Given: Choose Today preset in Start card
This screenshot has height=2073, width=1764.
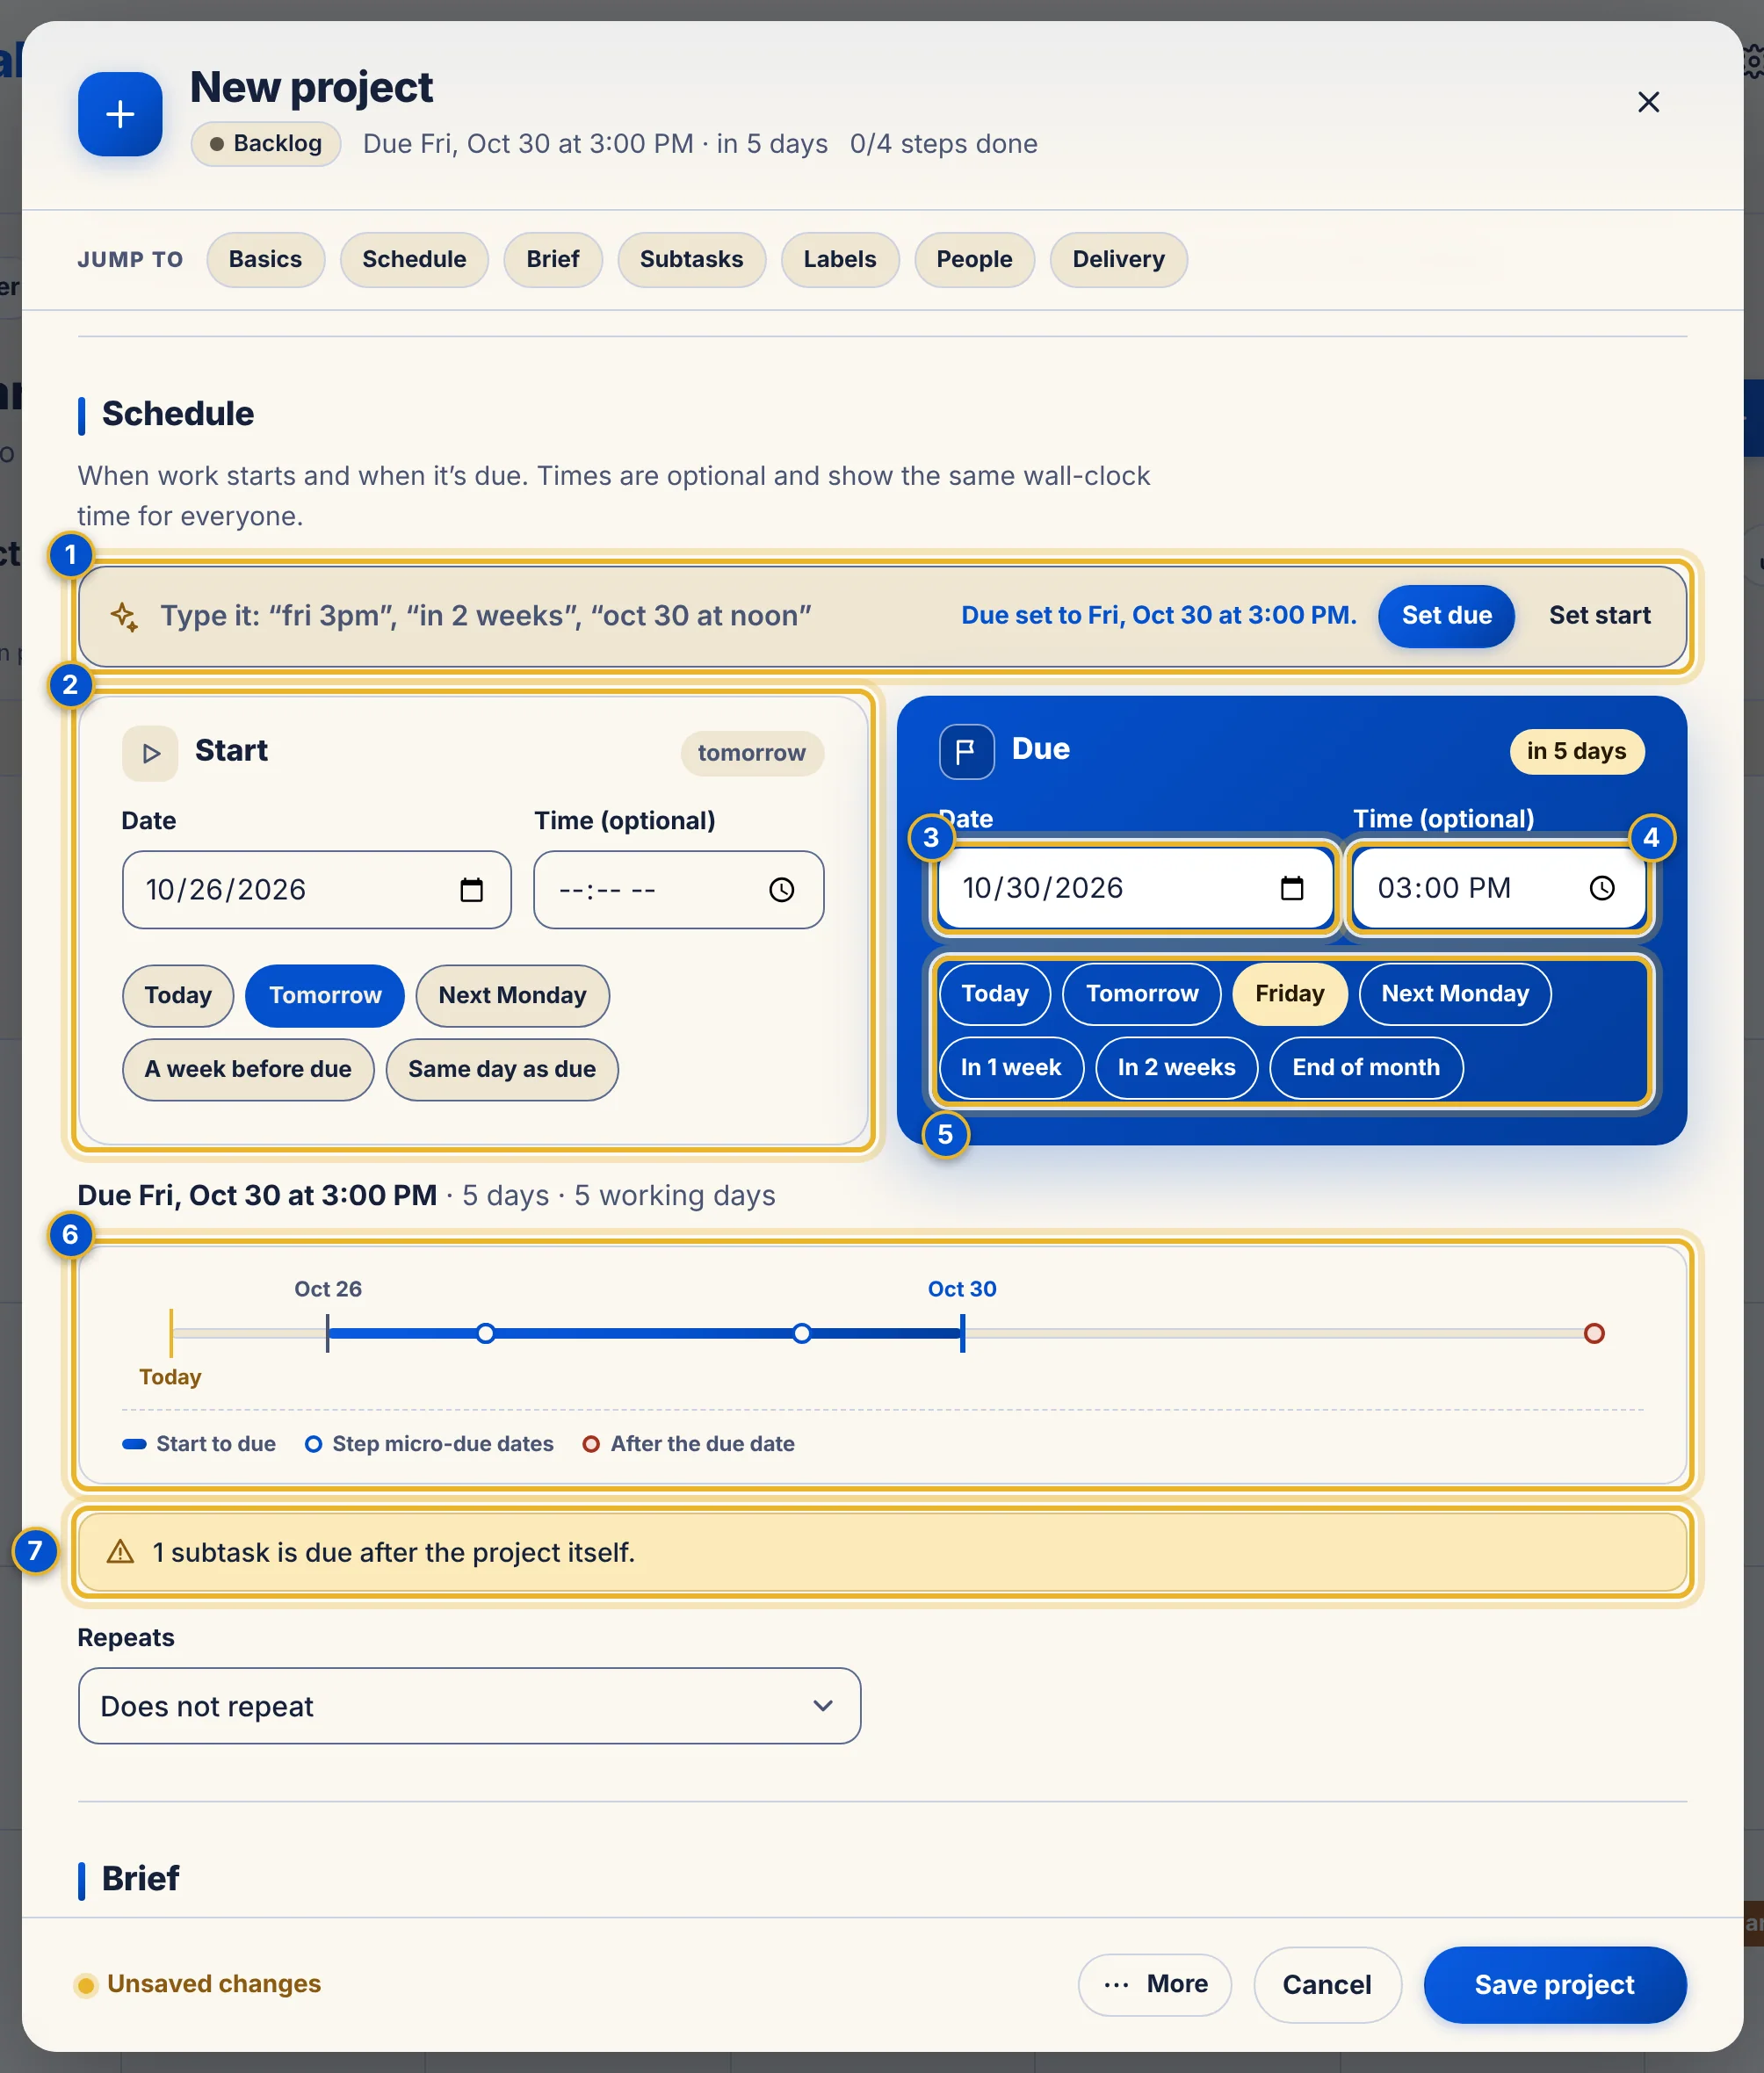Looking at the screenshot, I should tap(178, 996).
